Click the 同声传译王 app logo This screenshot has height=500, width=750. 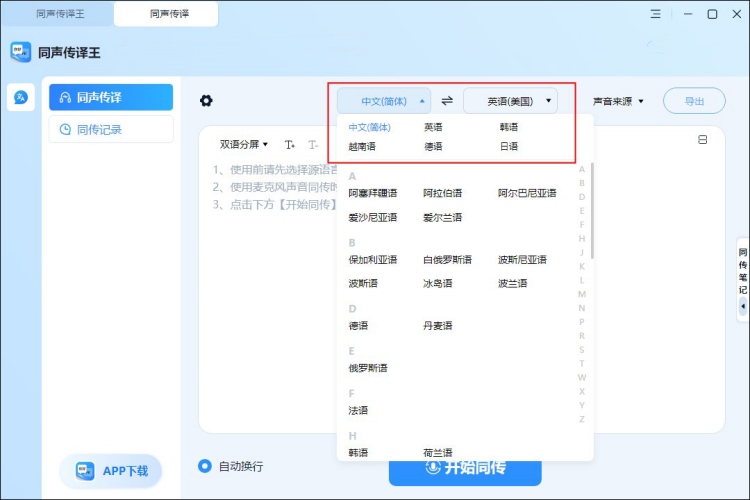point(21,52)
